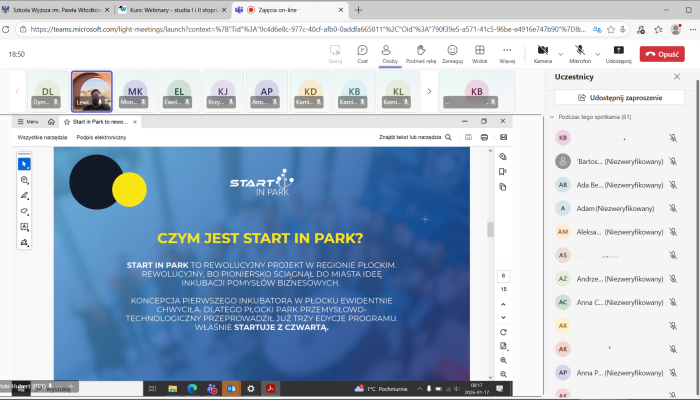The width and height of the screenshot is (700, 400).
Task: Click mute icon beside Andrze...
Action: 673,279
